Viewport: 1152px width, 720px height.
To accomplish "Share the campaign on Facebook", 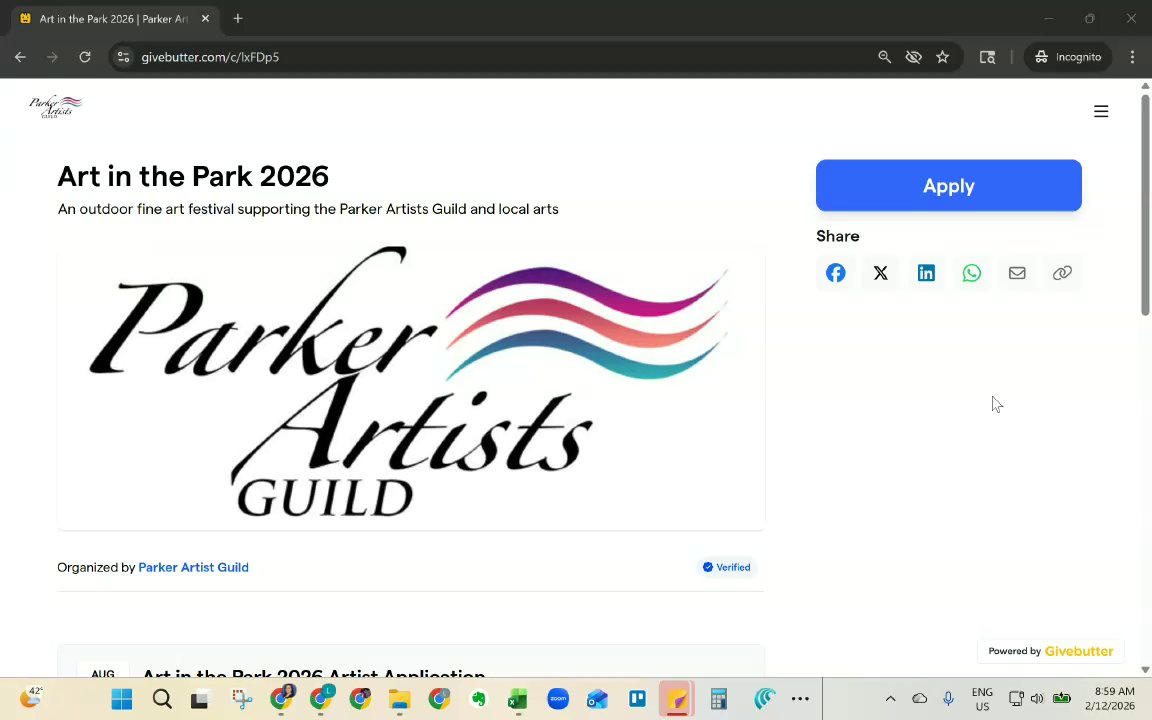I will (x=835, y=273).
